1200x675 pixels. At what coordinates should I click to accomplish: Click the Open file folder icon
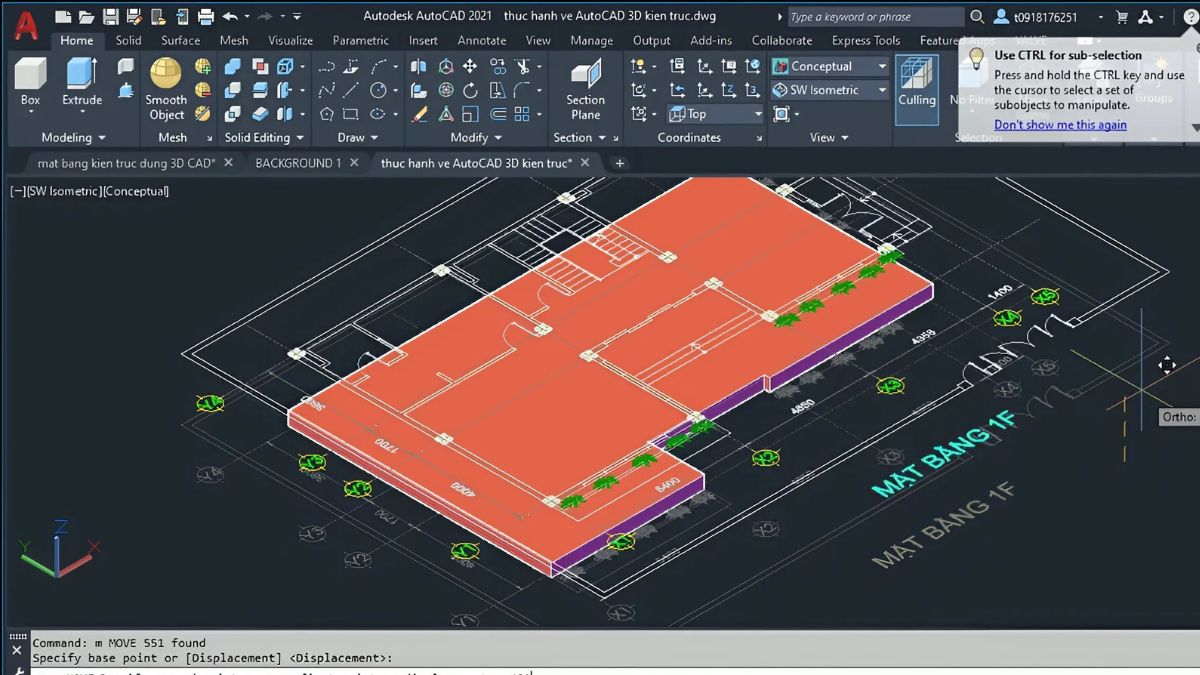(87, 17)
